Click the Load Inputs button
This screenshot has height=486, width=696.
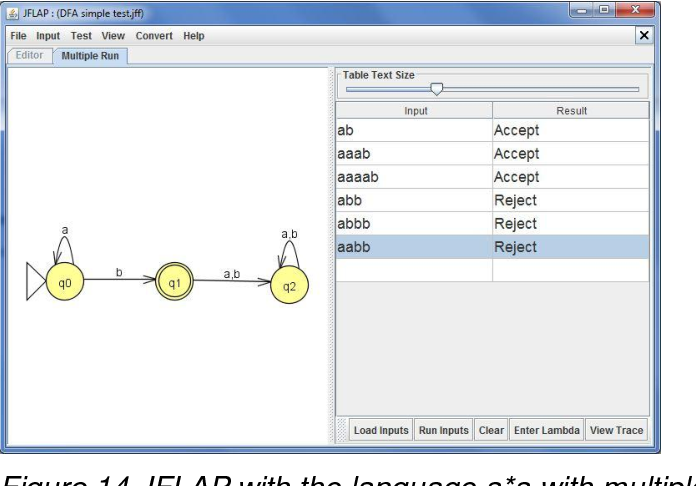379,430
